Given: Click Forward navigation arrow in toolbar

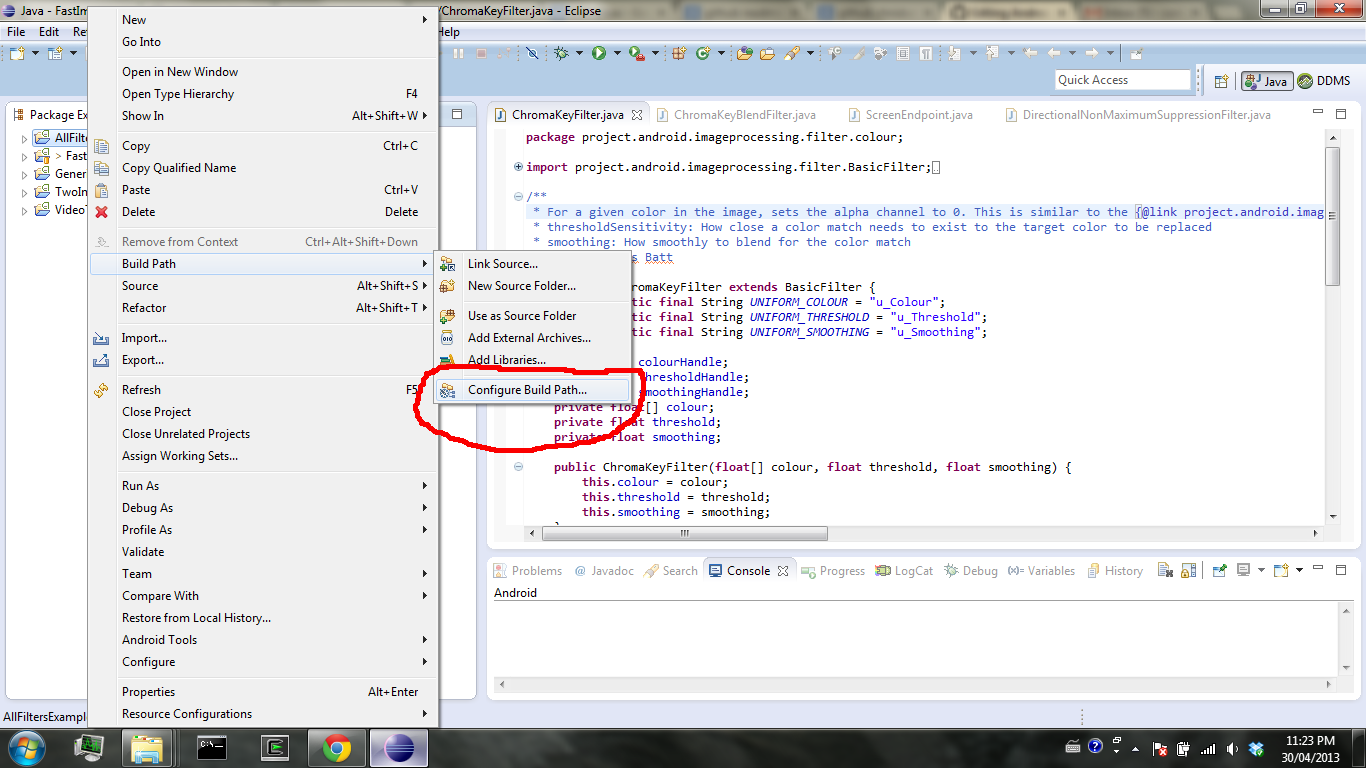Looking at the screenshot, I should (x=1092, y=53).
